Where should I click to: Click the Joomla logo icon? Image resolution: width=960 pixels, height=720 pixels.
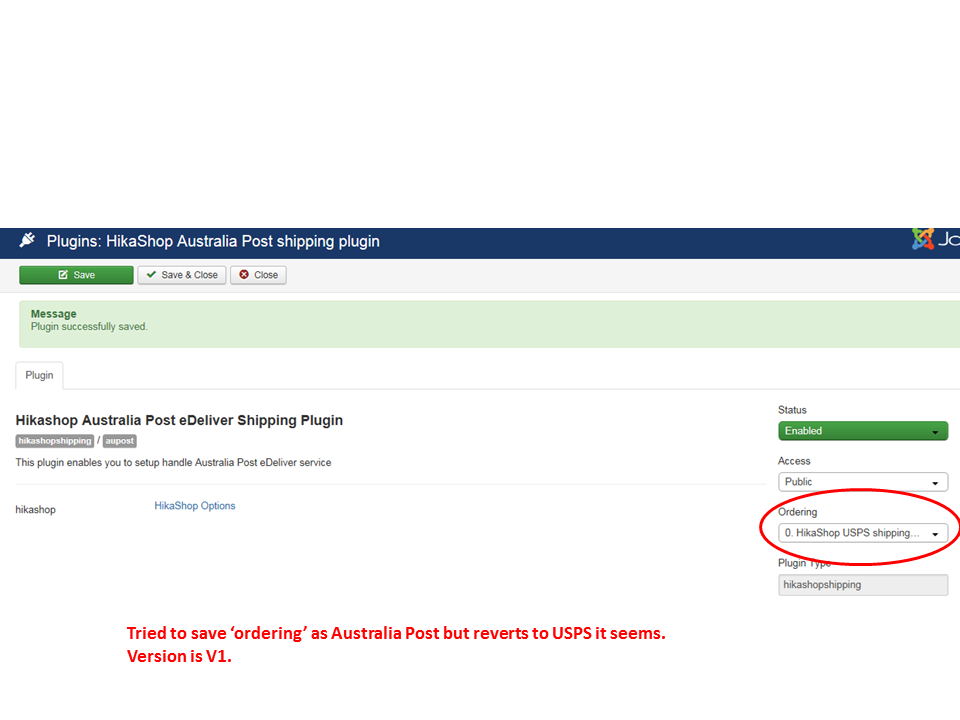pyautogui.click(x=923, y=239)
